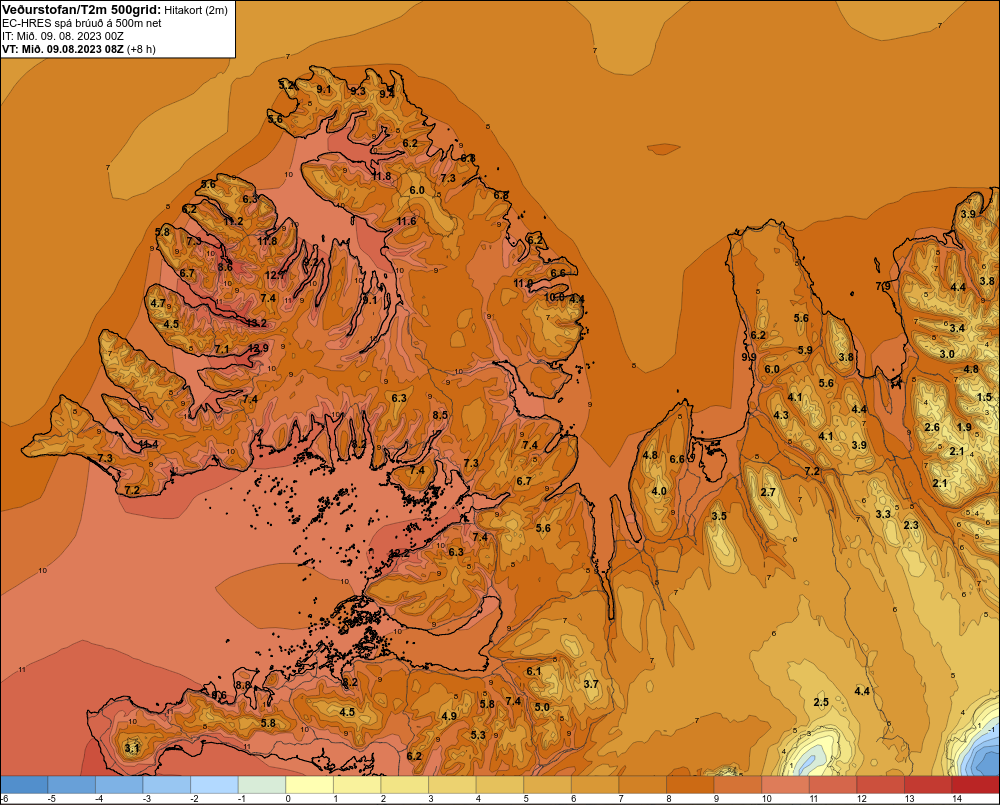
Task: Click the '11.0' temperature value
Action: pyautogui.click(x=523, y=283)
